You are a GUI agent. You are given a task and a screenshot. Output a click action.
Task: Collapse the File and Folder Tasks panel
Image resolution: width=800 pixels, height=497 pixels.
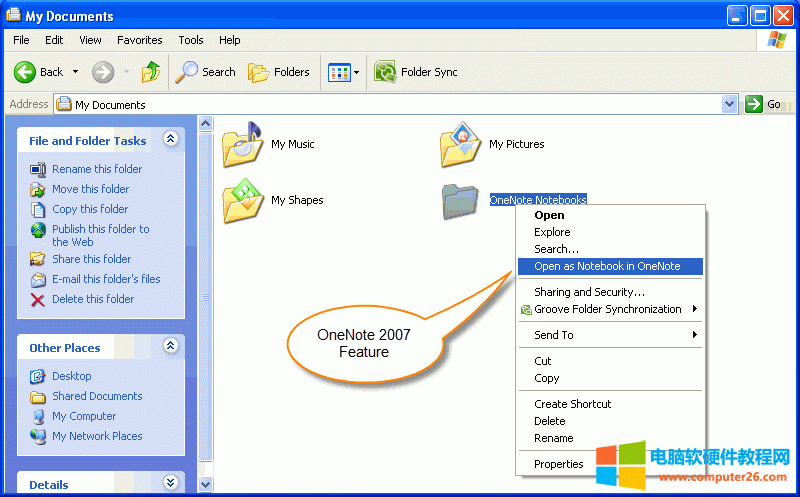(170, 139)
